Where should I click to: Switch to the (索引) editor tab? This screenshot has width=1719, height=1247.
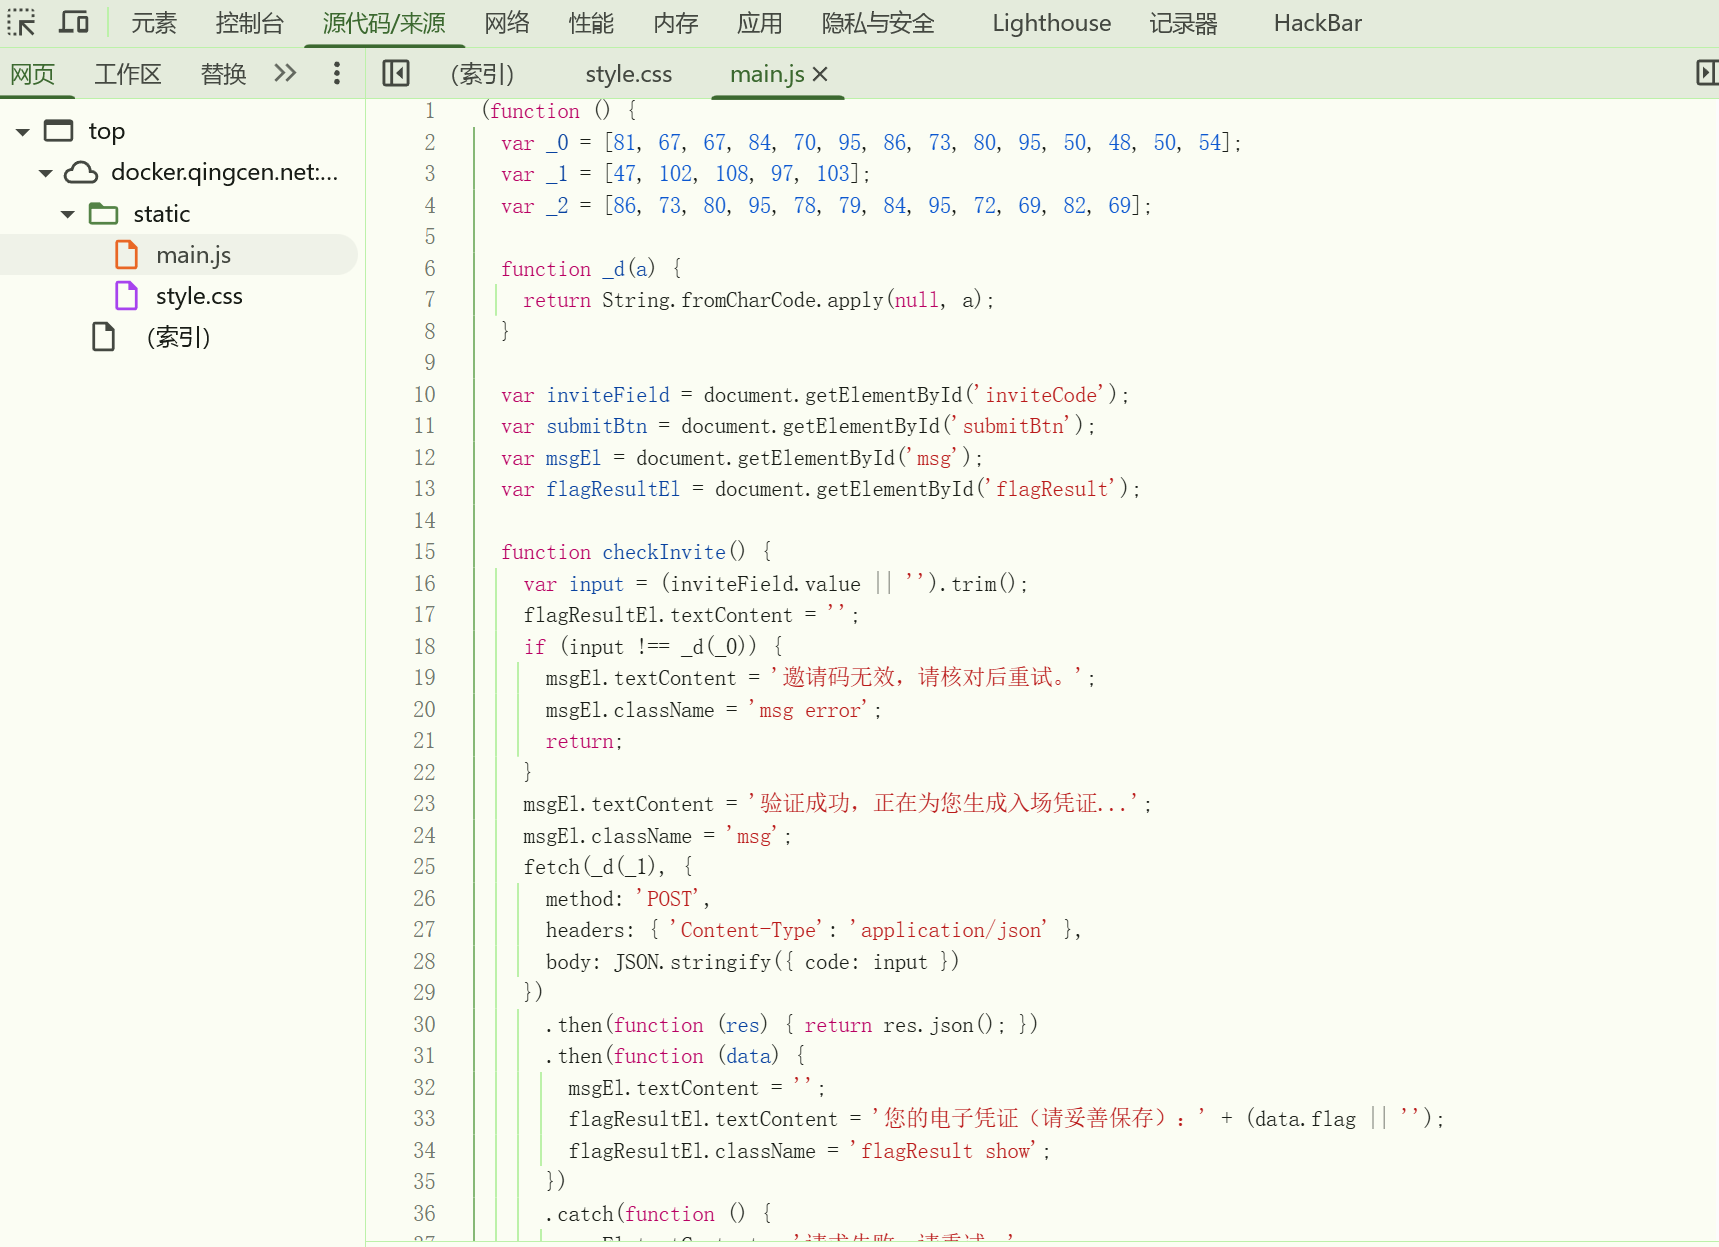pyautogui.click(x=482, y=74)
